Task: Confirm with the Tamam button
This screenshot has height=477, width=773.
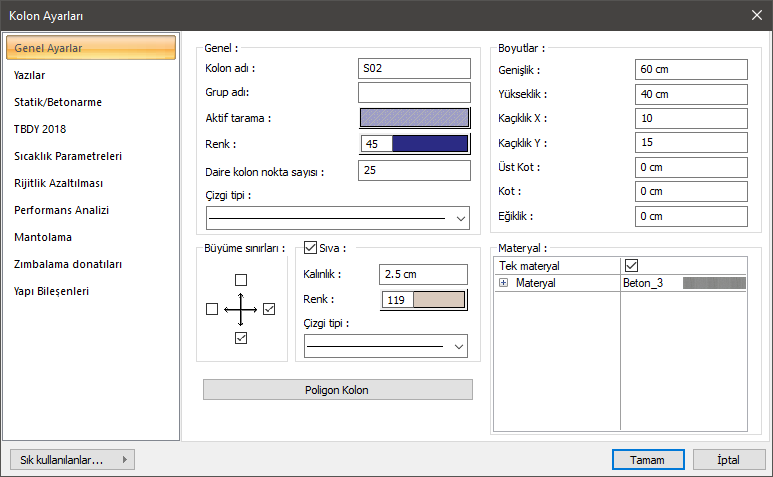Action: 648,460
